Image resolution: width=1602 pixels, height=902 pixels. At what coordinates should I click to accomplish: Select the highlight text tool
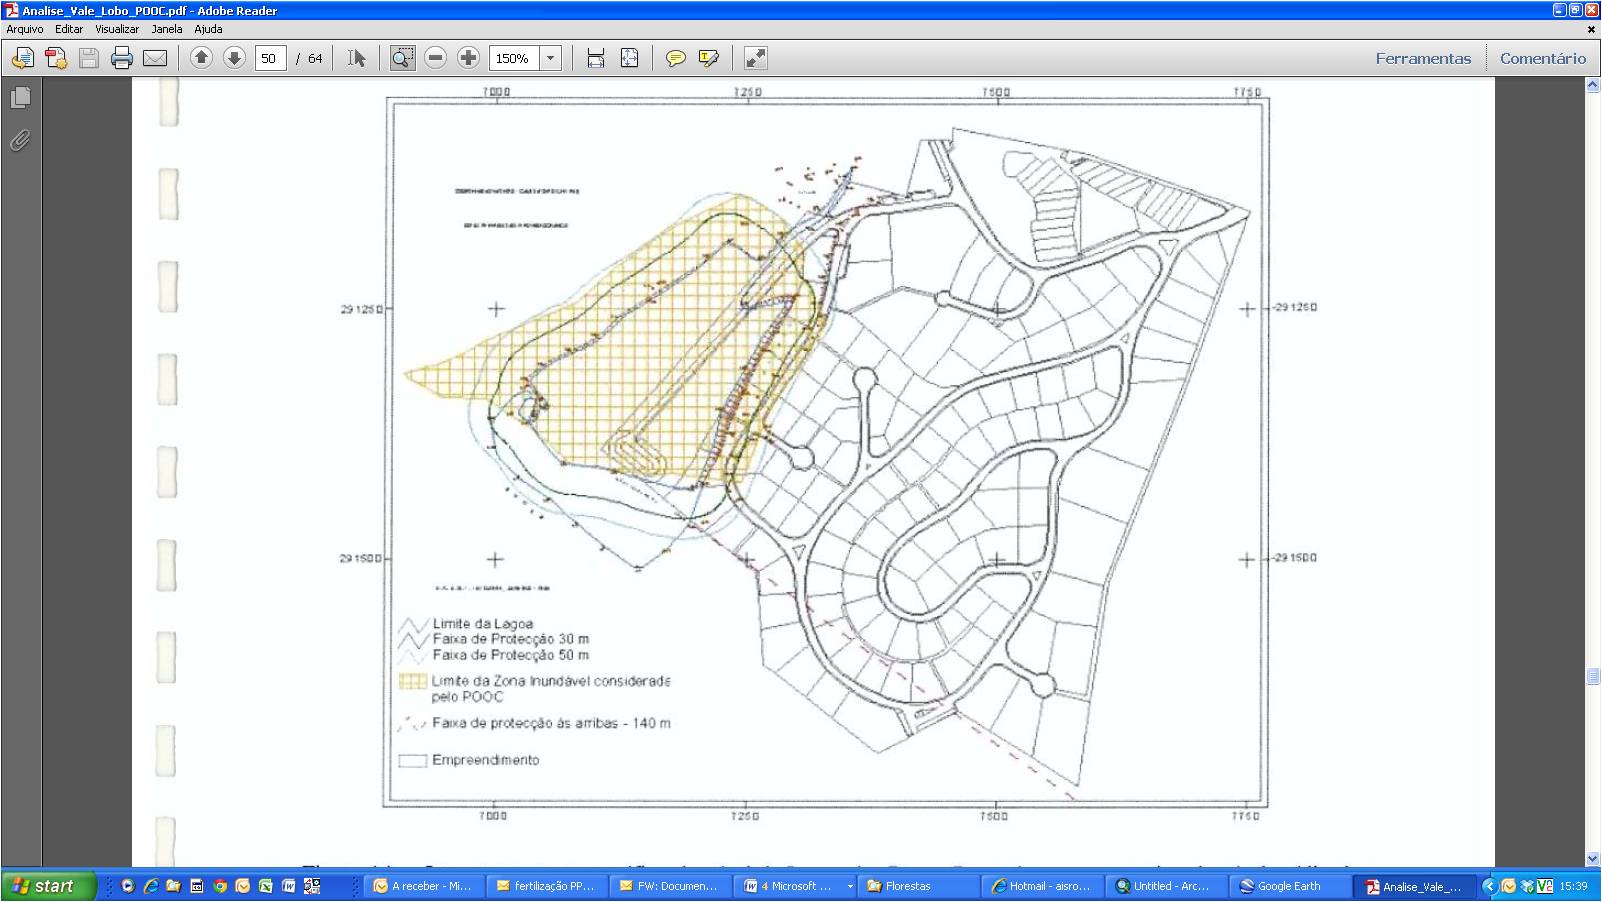tap(709, 58)
